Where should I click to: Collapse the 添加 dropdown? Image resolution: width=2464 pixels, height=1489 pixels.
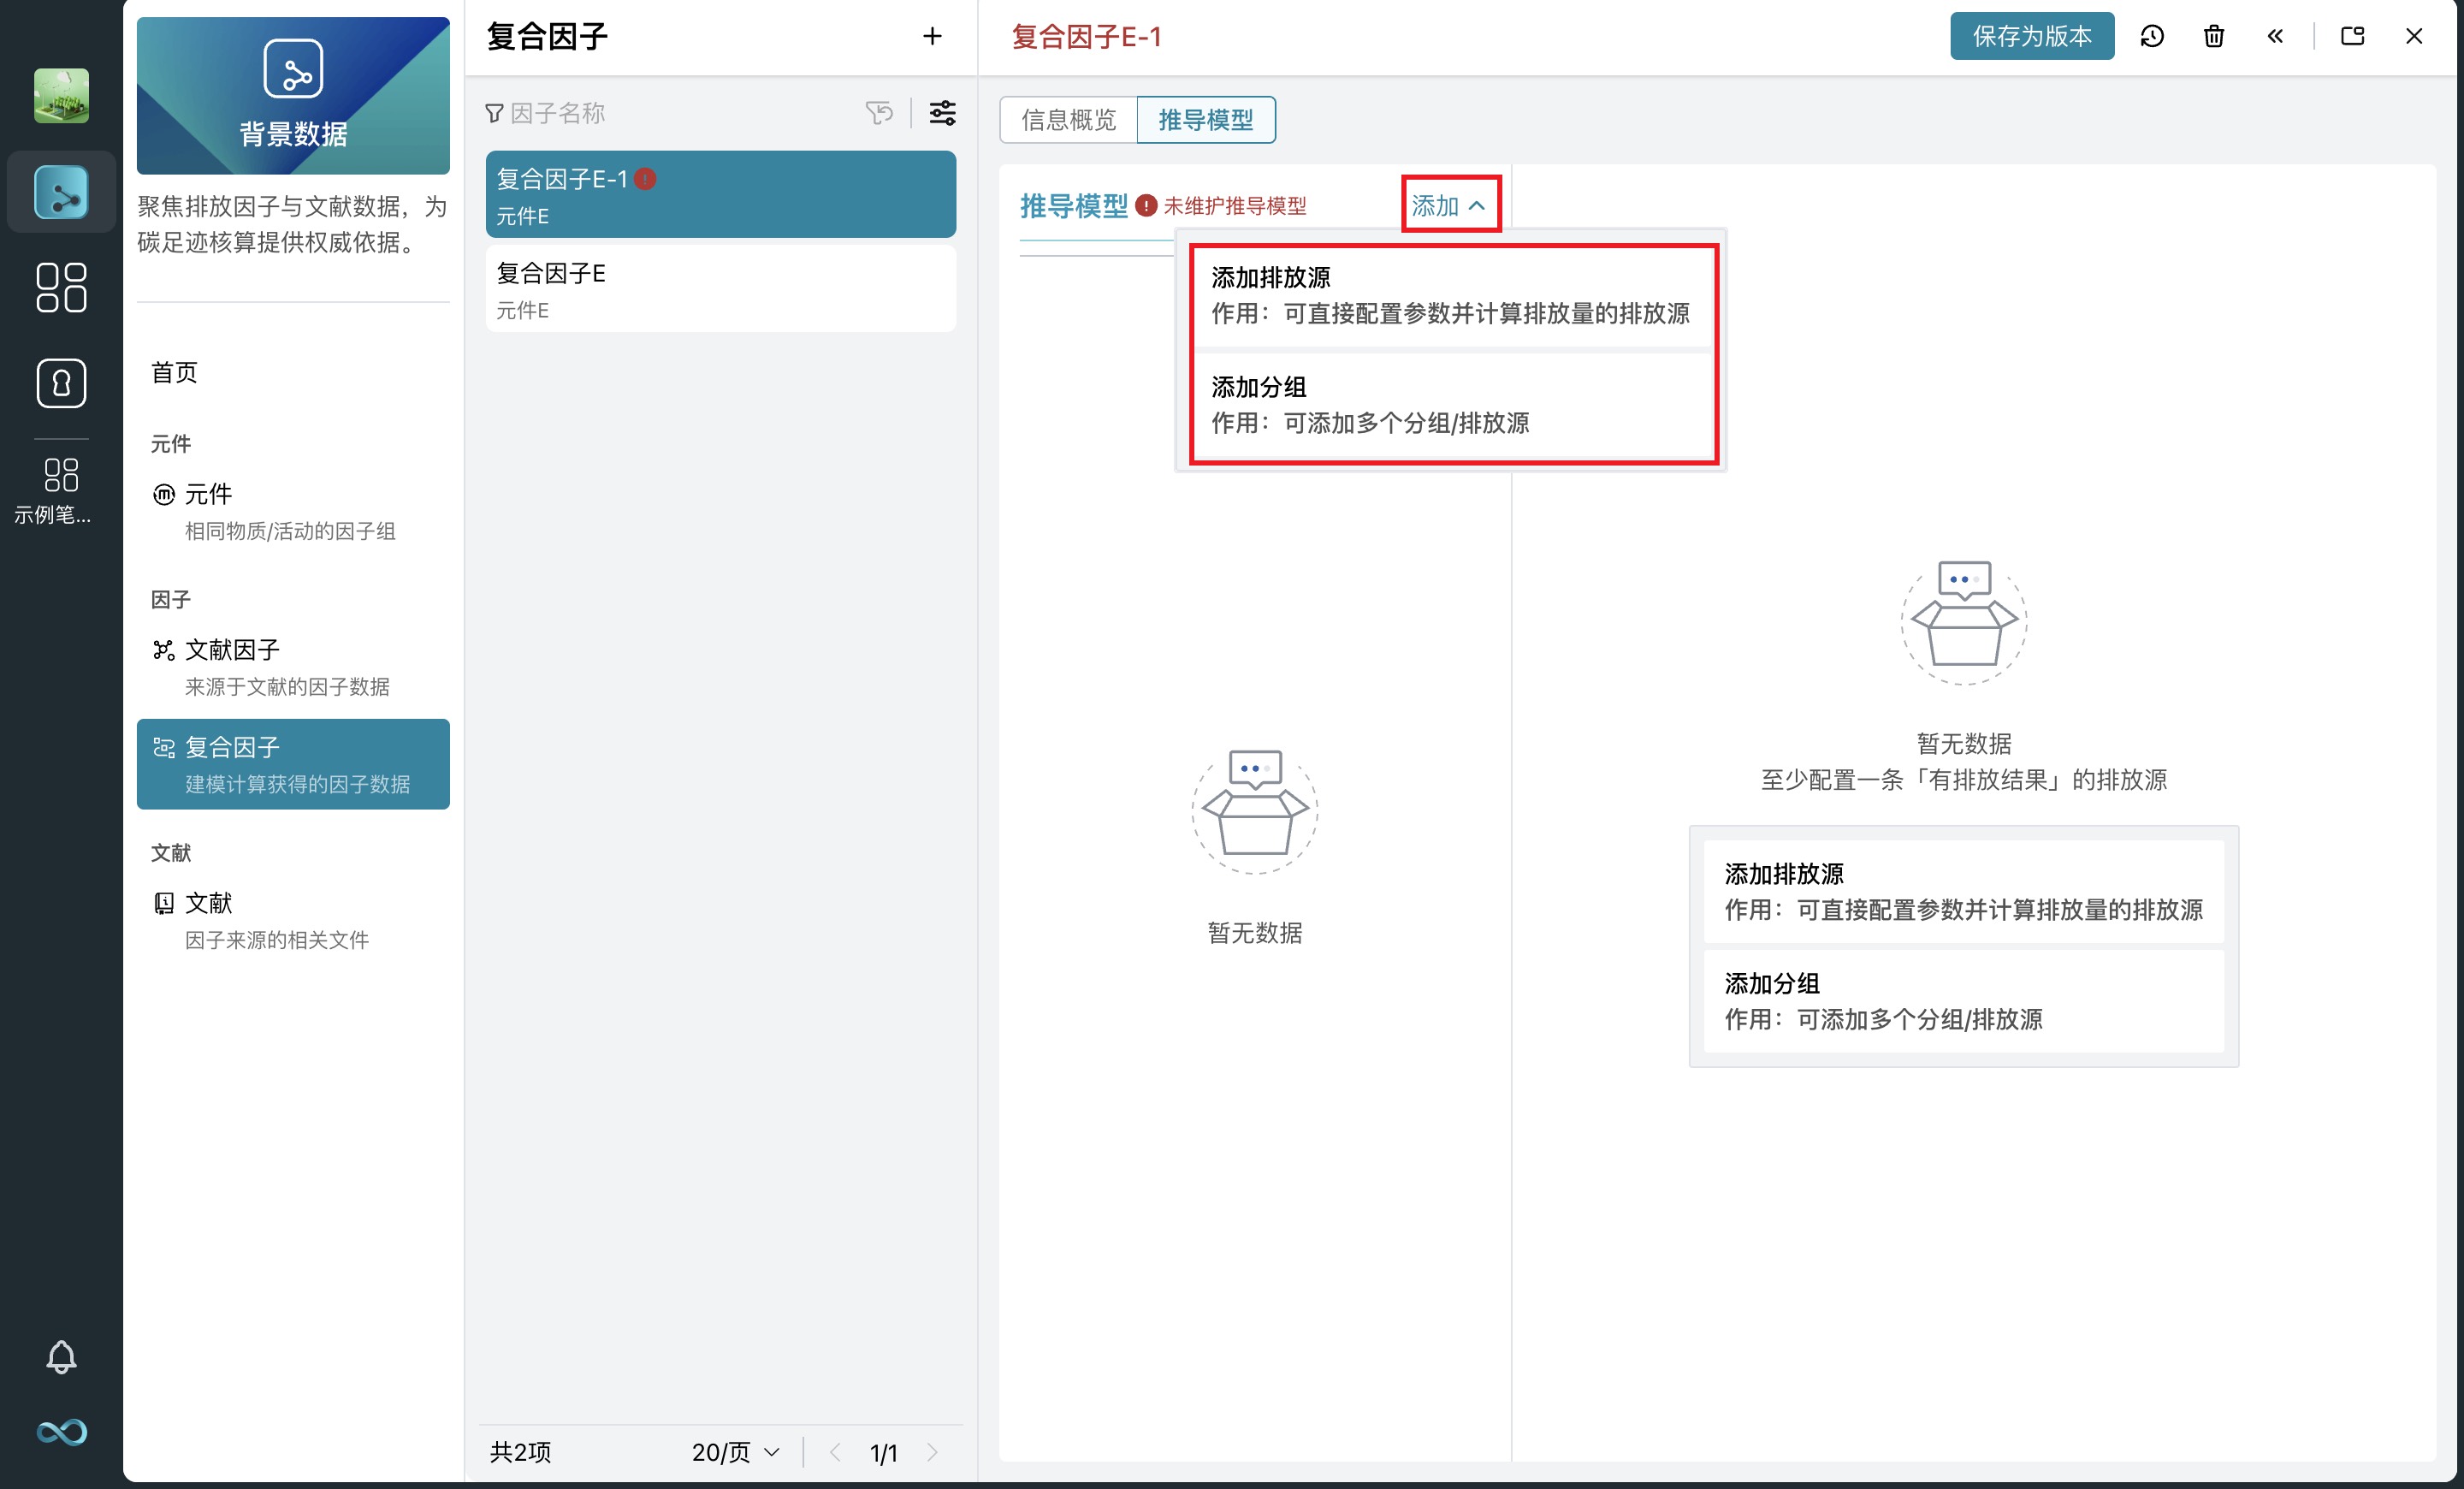click(x=1449, y=206)
